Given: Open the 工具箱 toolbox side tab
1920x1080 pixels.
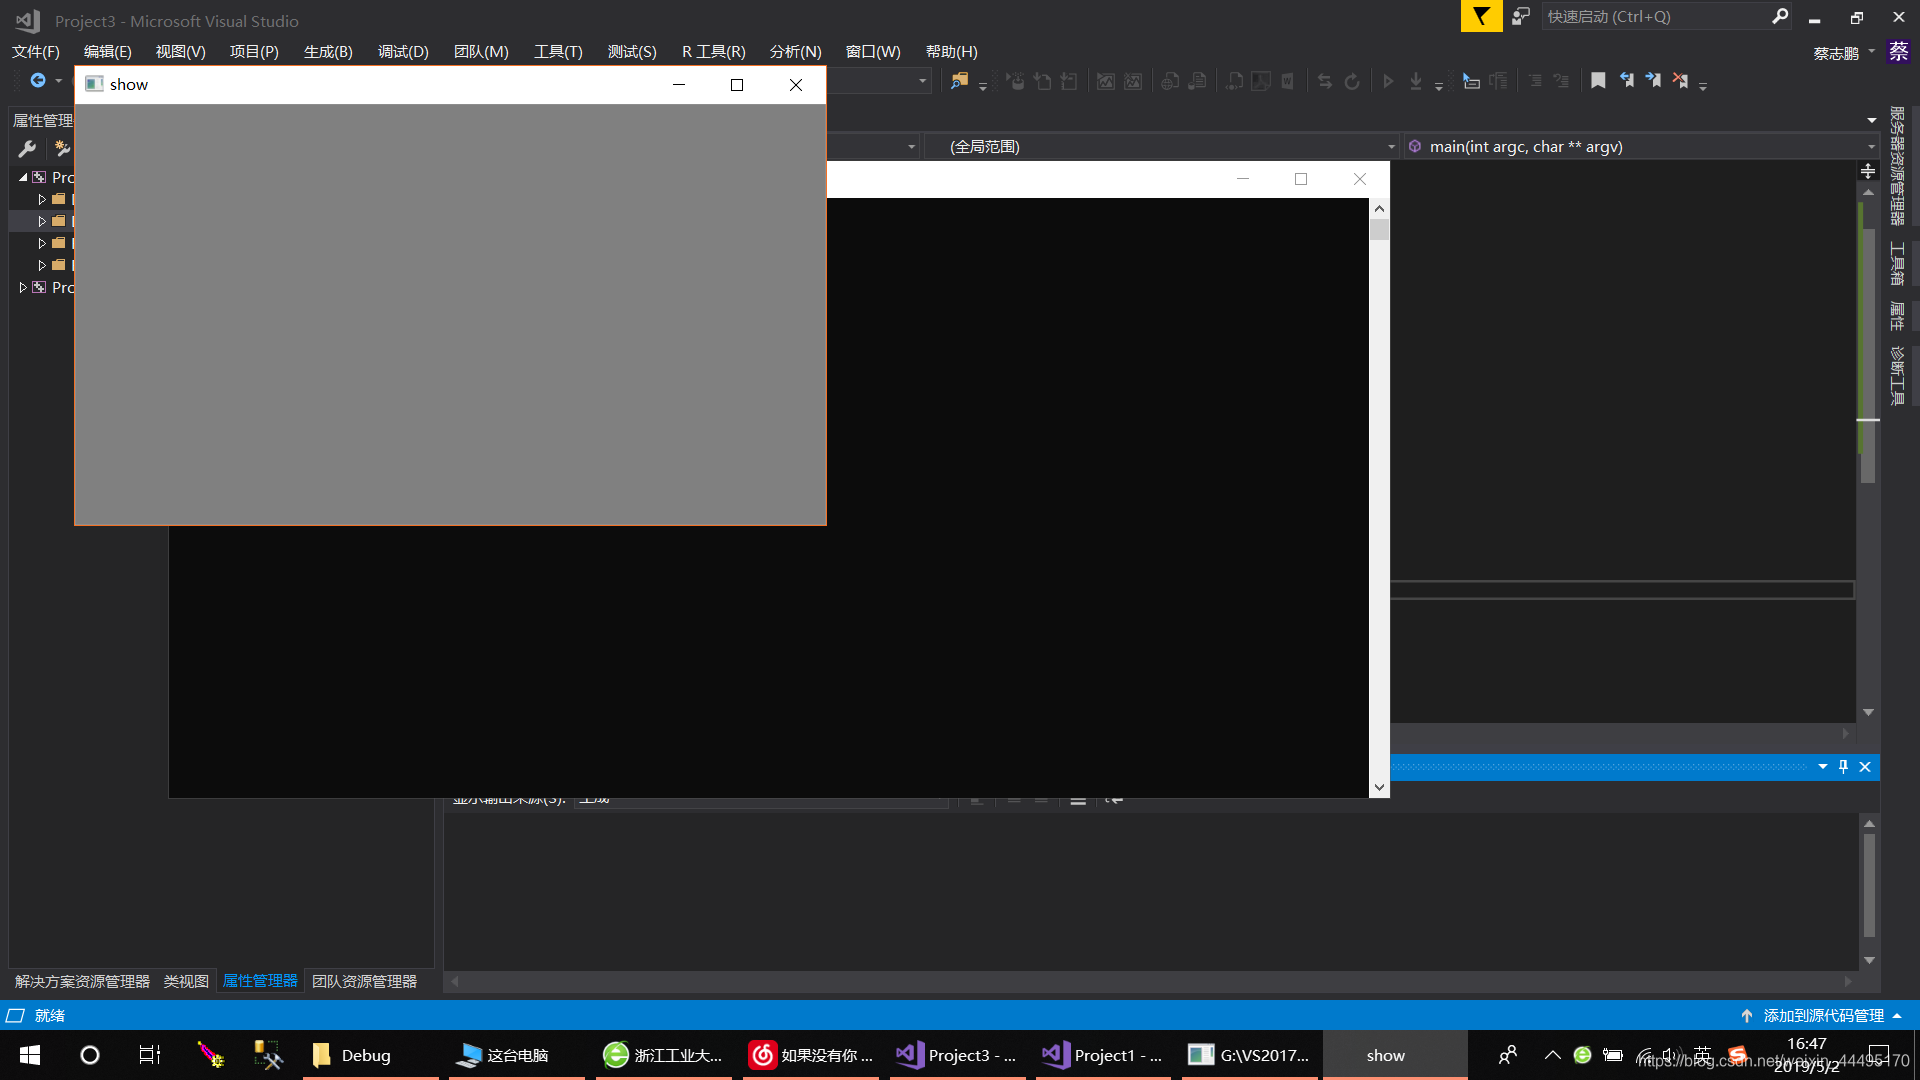Looking at the screenshot, I should pos(1897,264).
